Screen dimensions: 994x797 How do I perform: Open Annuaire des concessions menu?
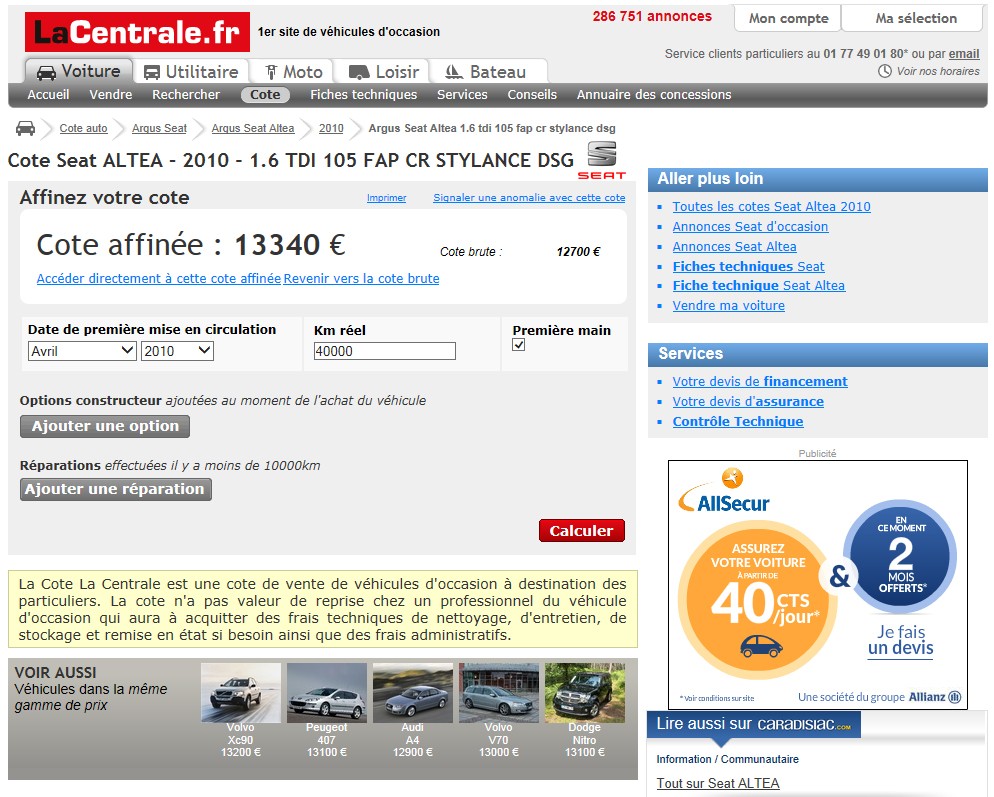pos(654,94)
